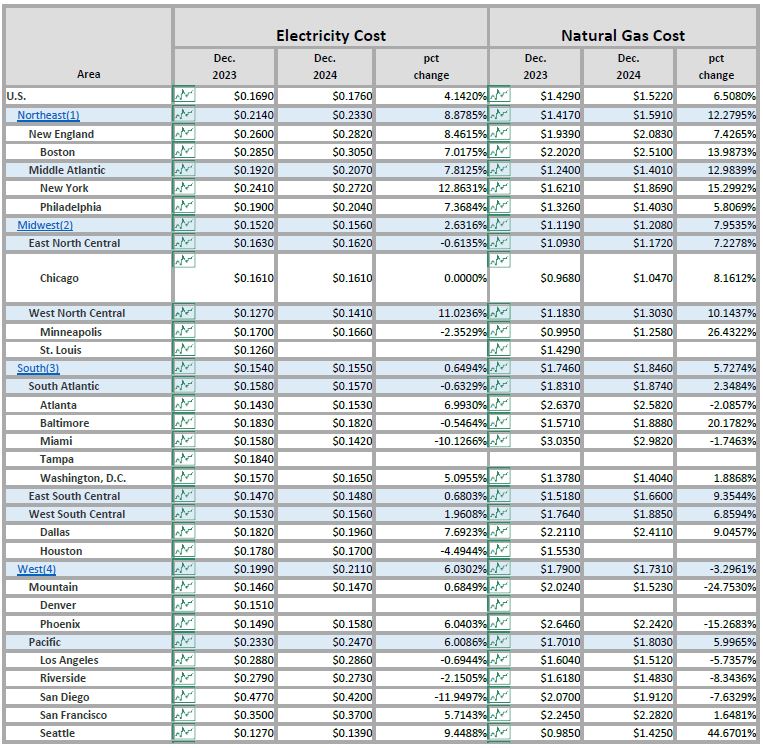The image size is (763, 748).
Task: Select the Natural Gas Cost header
Action: [x=622, y=35]
